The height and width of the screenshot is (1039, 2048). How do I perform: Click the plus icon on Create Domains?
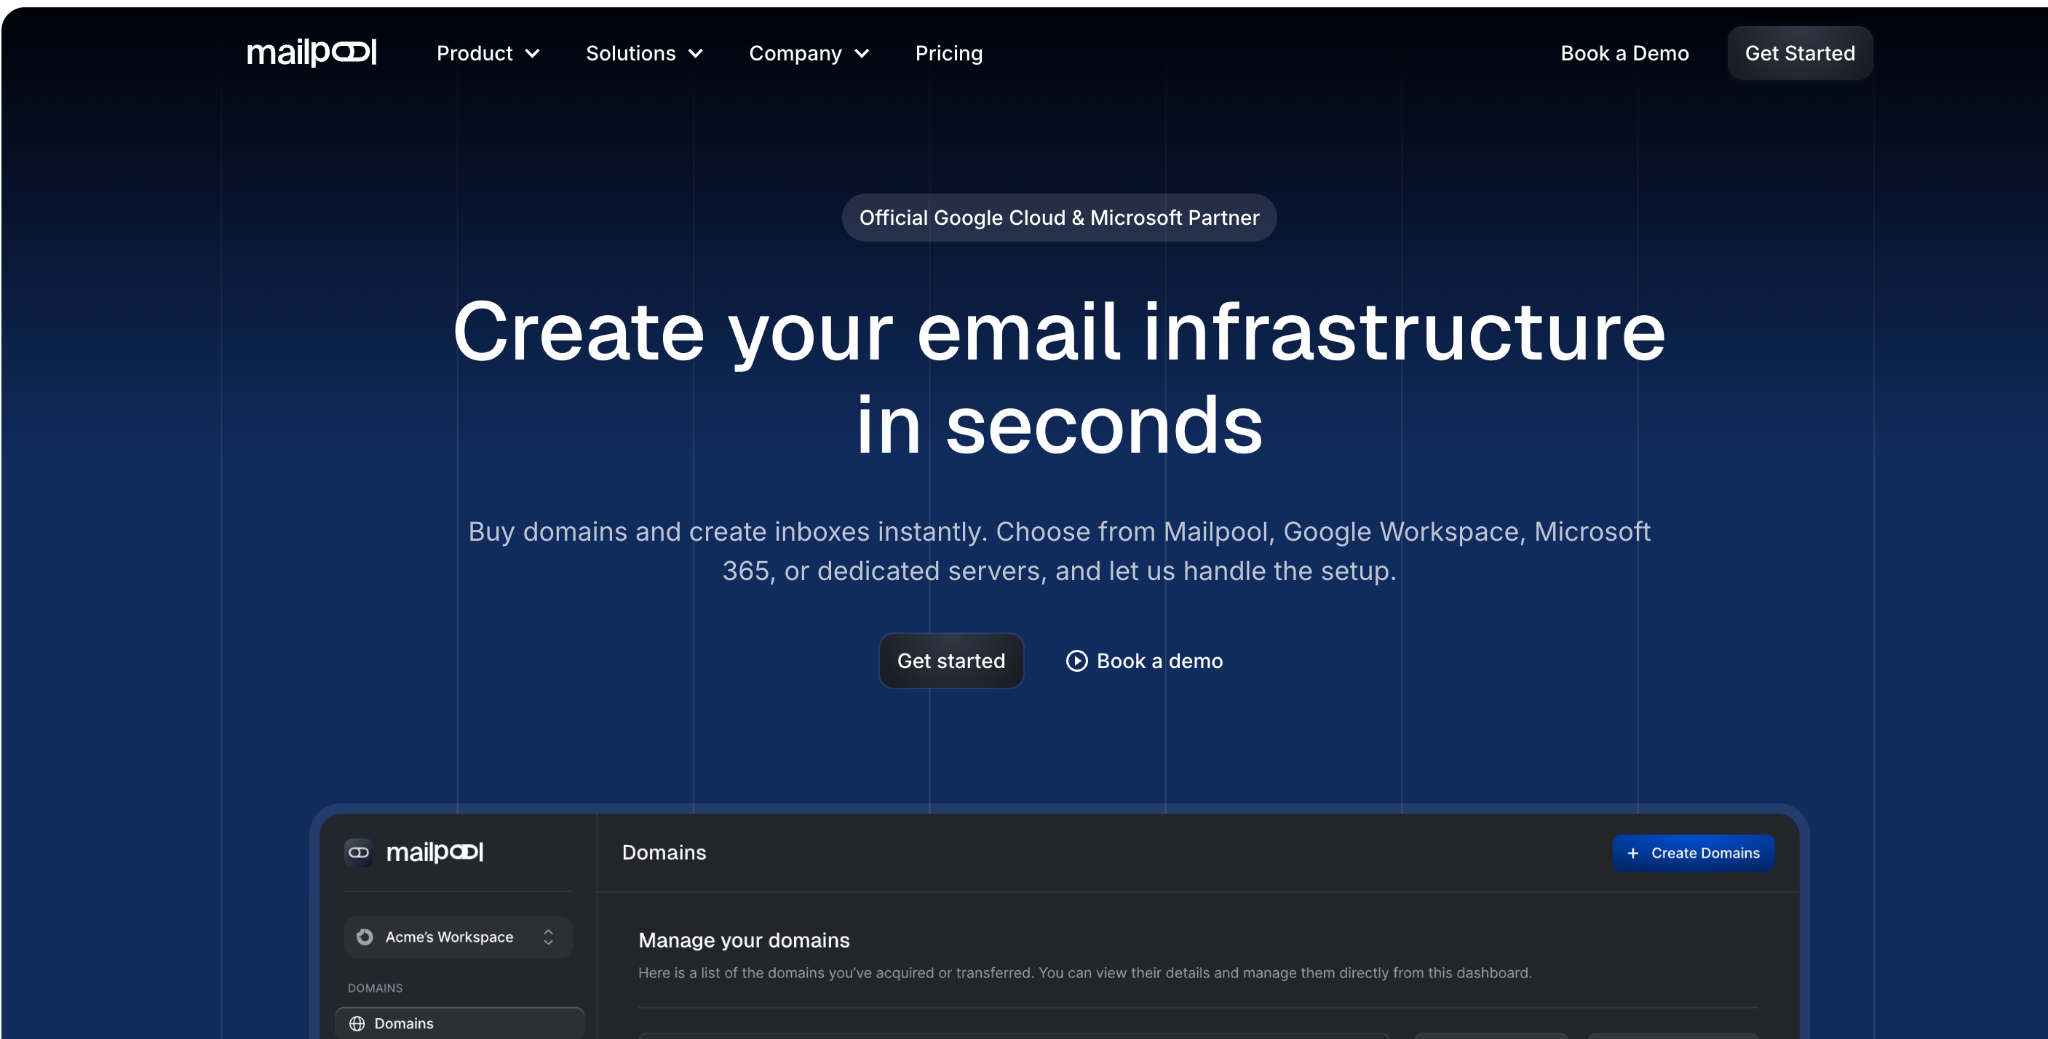click(x=1633, y=853)
